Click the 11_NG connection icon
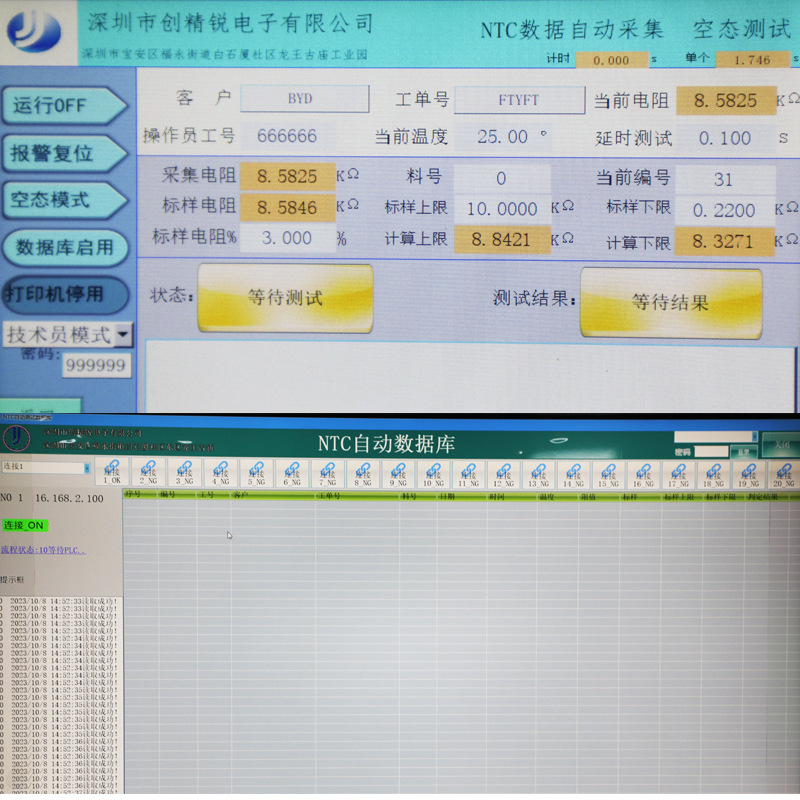The width and height of the screenshot is (800, 800). (468, 473)
